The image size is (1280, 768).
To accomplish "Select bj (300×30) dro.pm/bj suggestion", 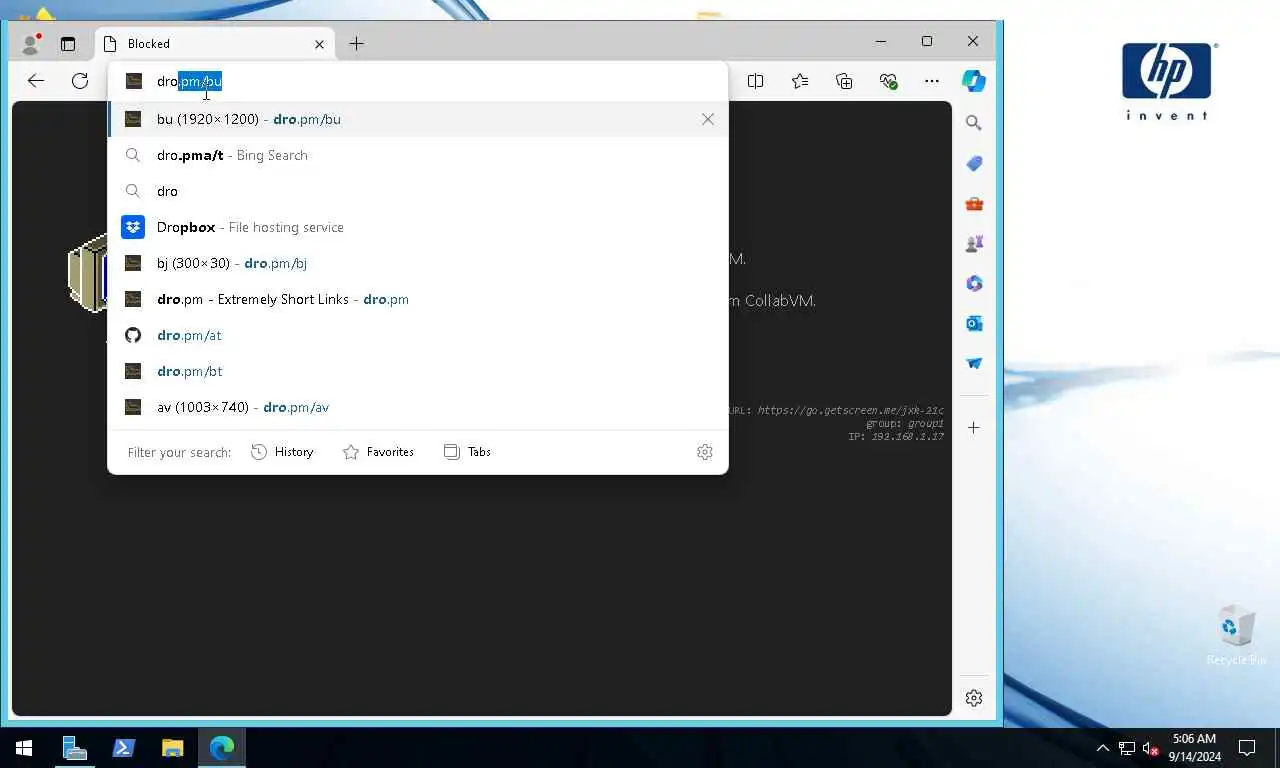I will coord(418,263).
